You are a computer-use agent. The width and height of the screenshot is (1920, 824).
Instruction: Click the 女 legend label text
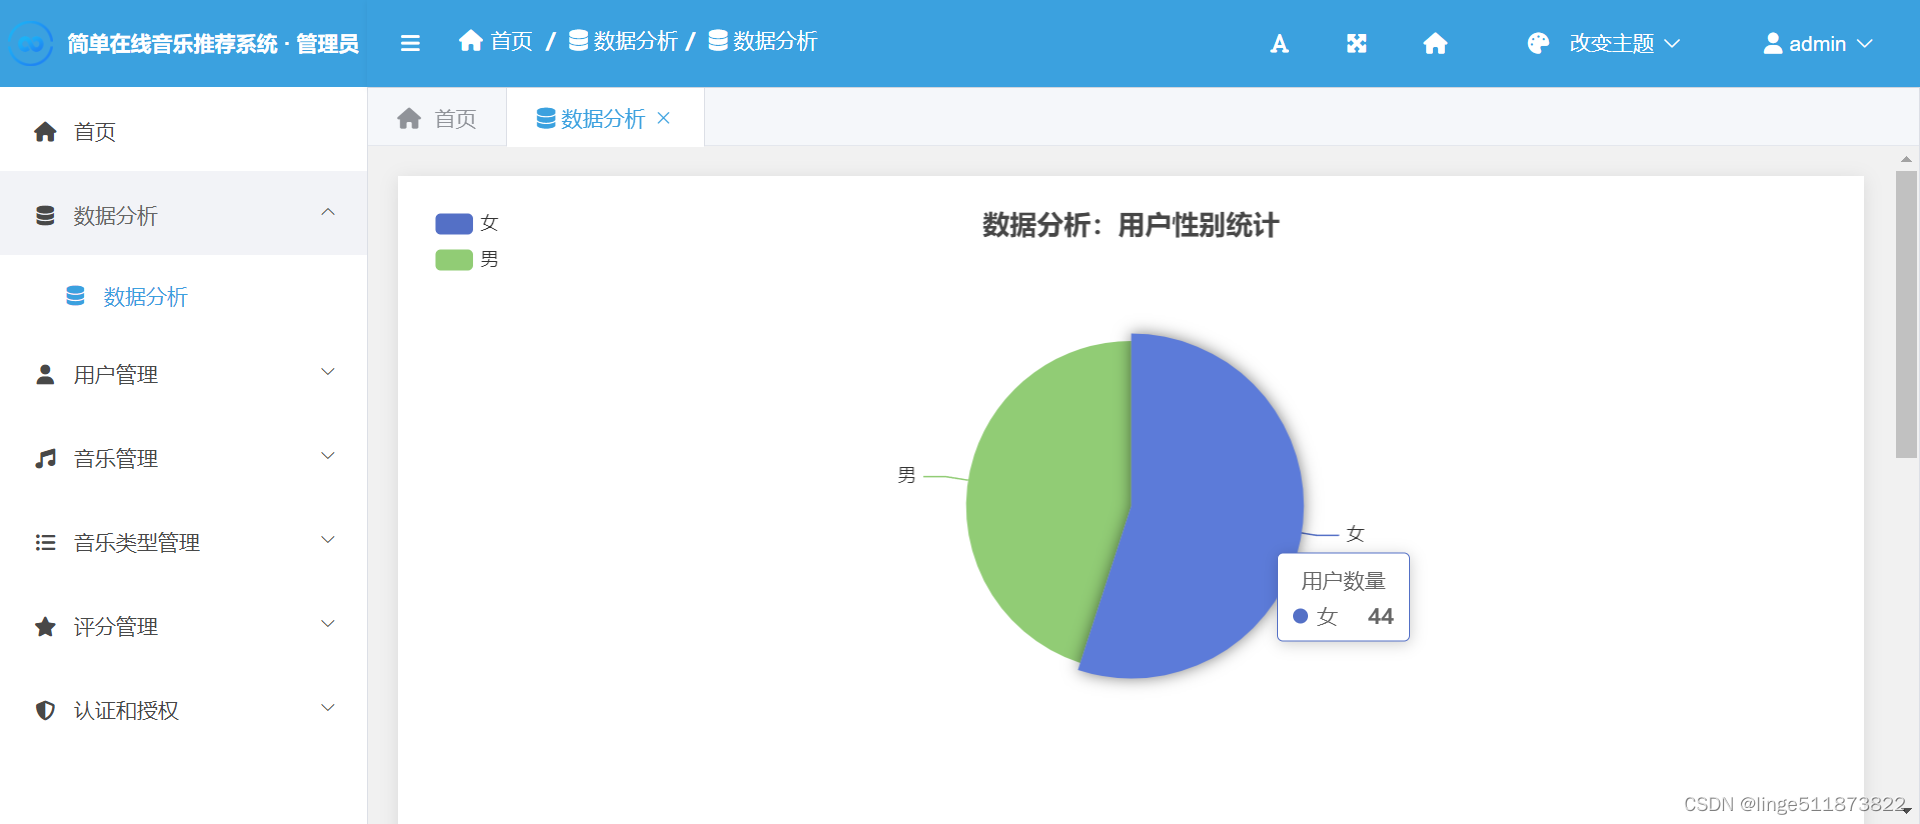click(x=489, y=223)
